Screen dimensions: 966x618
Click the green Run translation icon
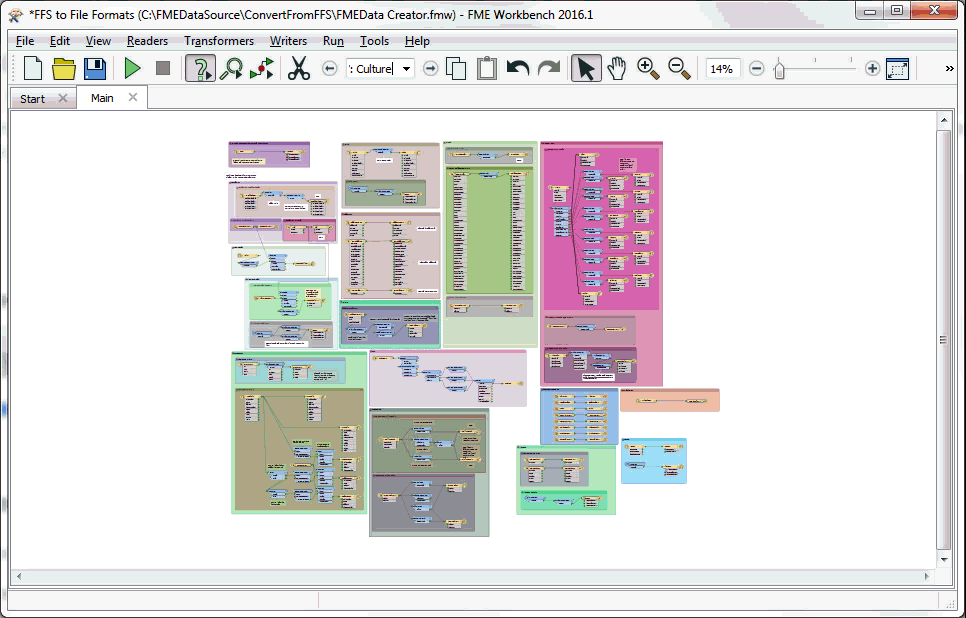tap(133, 69)
